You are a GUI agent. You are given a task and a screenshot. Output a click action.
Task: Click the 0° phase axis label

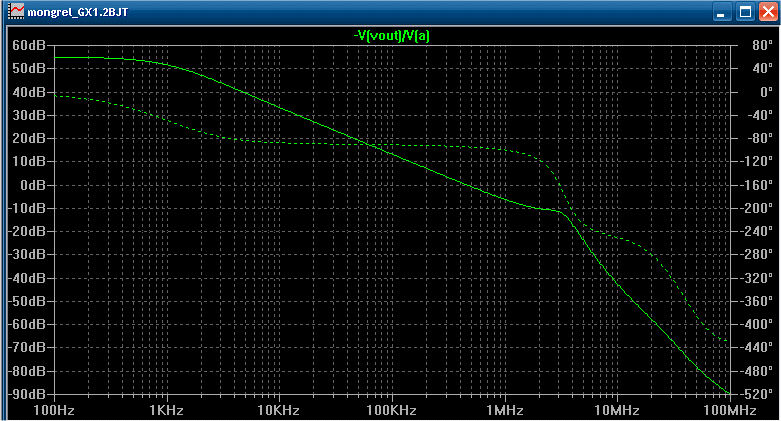tap(767, 92)
